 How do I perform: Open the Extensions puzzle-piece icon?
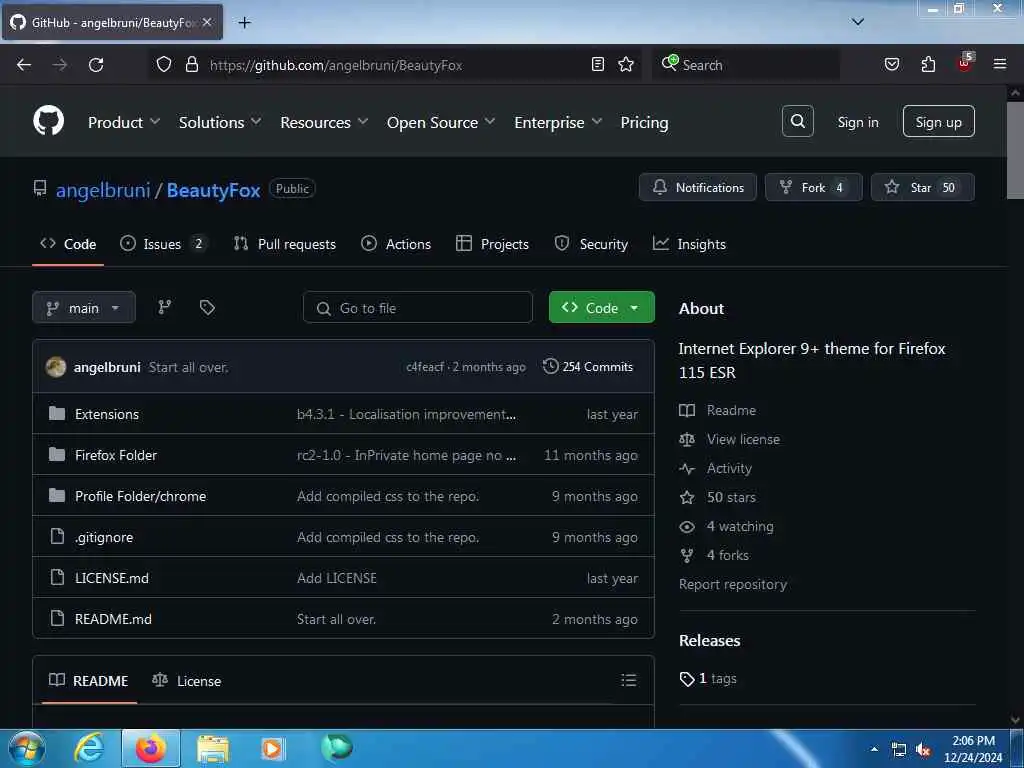click(x=928, y=64)
